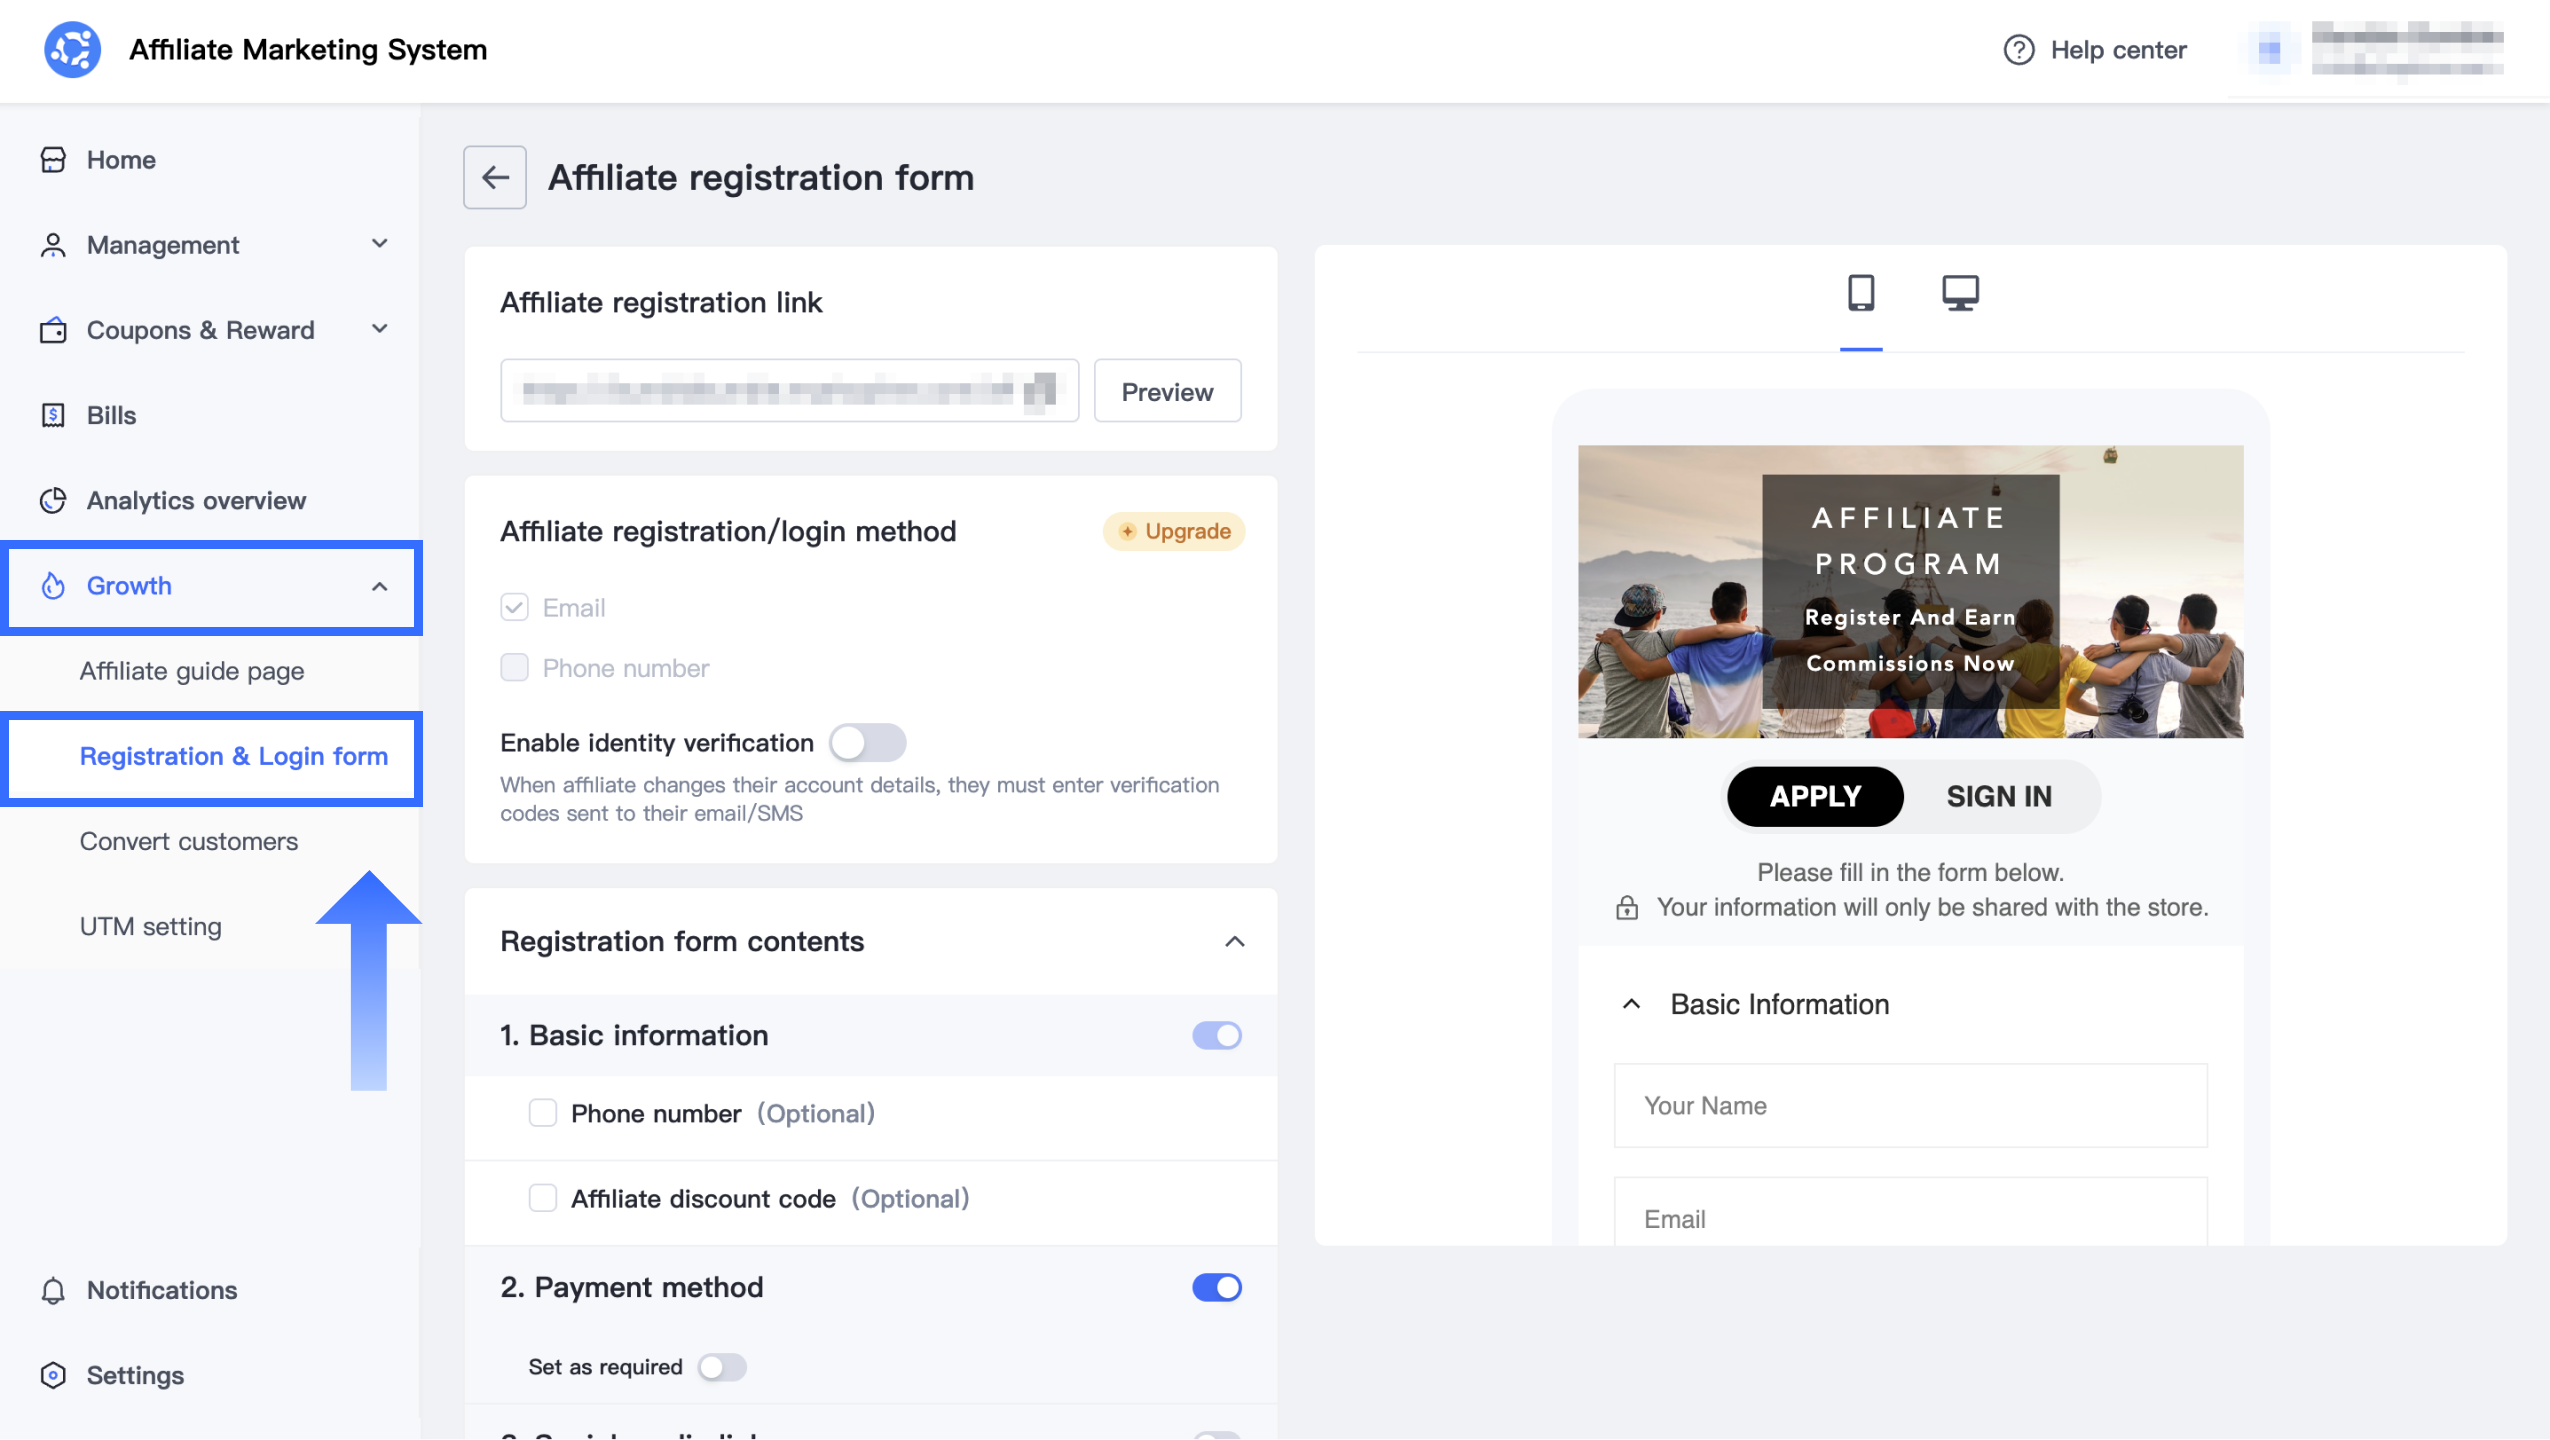Click the Upgrade badge
Viewport: 2550px width, 1440px height.
[x=1174, y=531]
